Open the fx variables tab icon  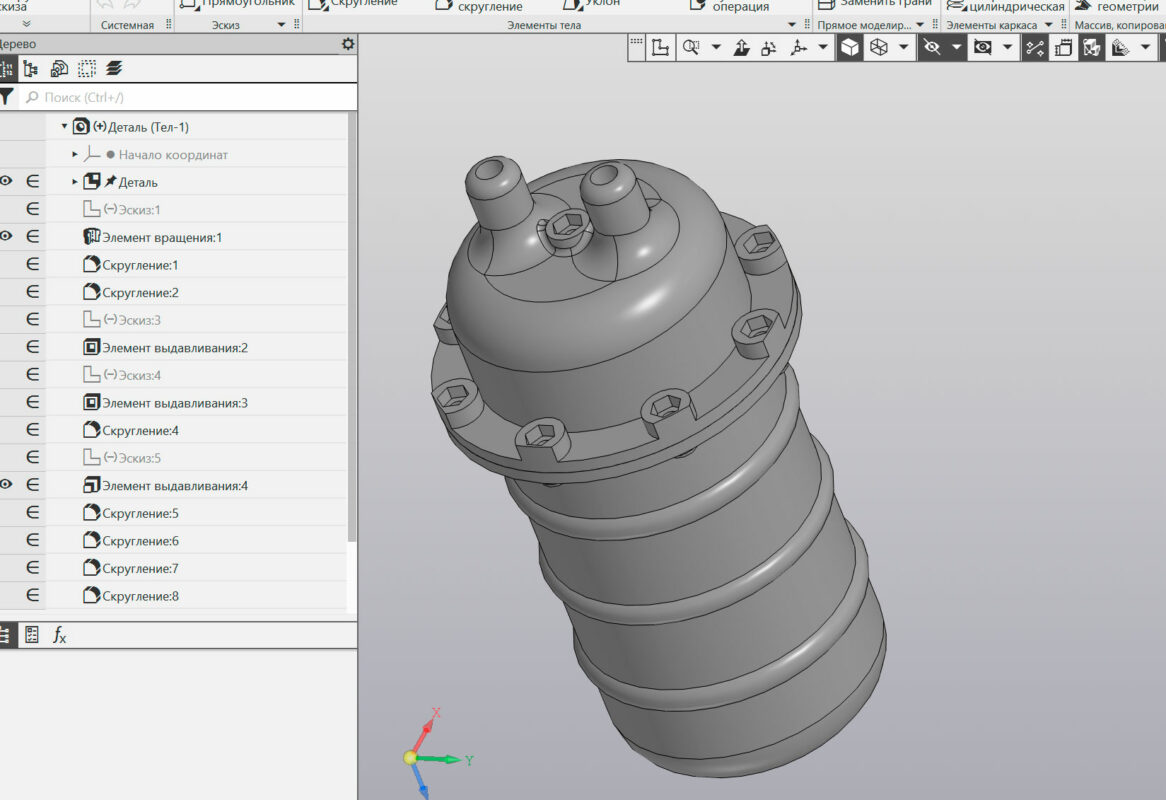point(60,635)
